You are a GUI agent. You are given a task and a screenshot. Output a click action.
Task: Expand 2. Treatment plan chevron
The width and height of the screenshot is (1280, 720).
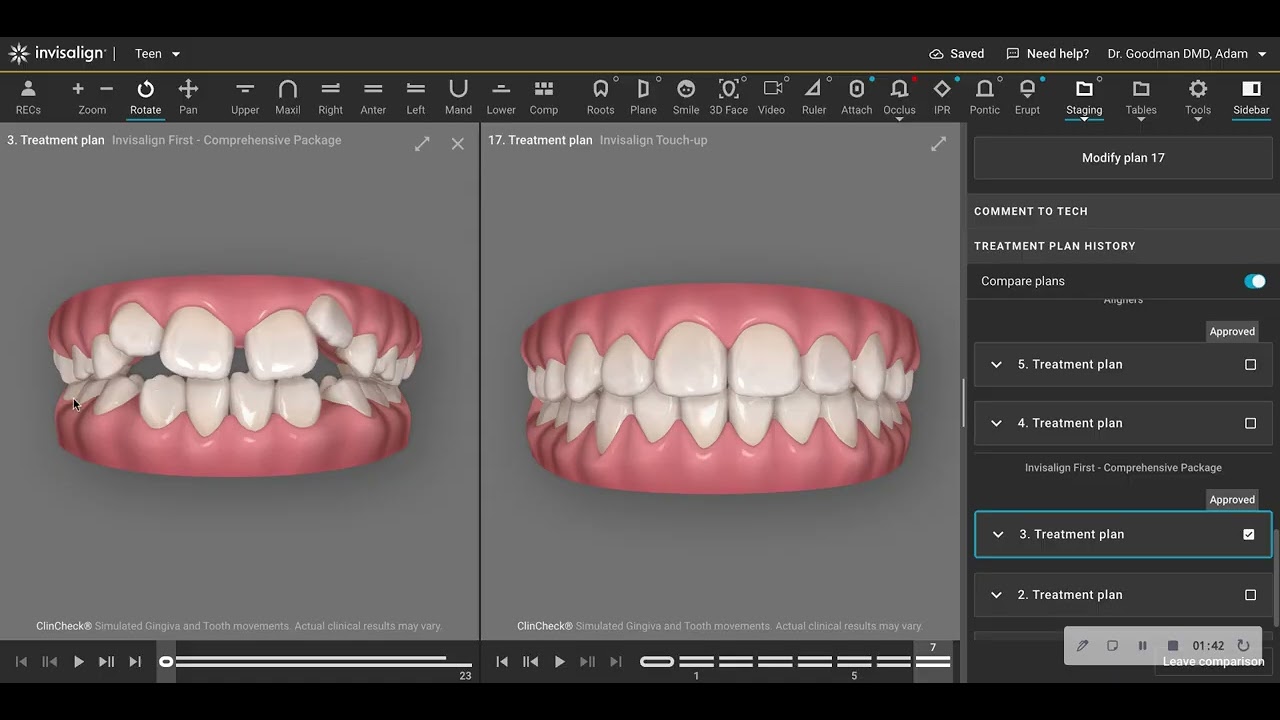coord(996,595)
